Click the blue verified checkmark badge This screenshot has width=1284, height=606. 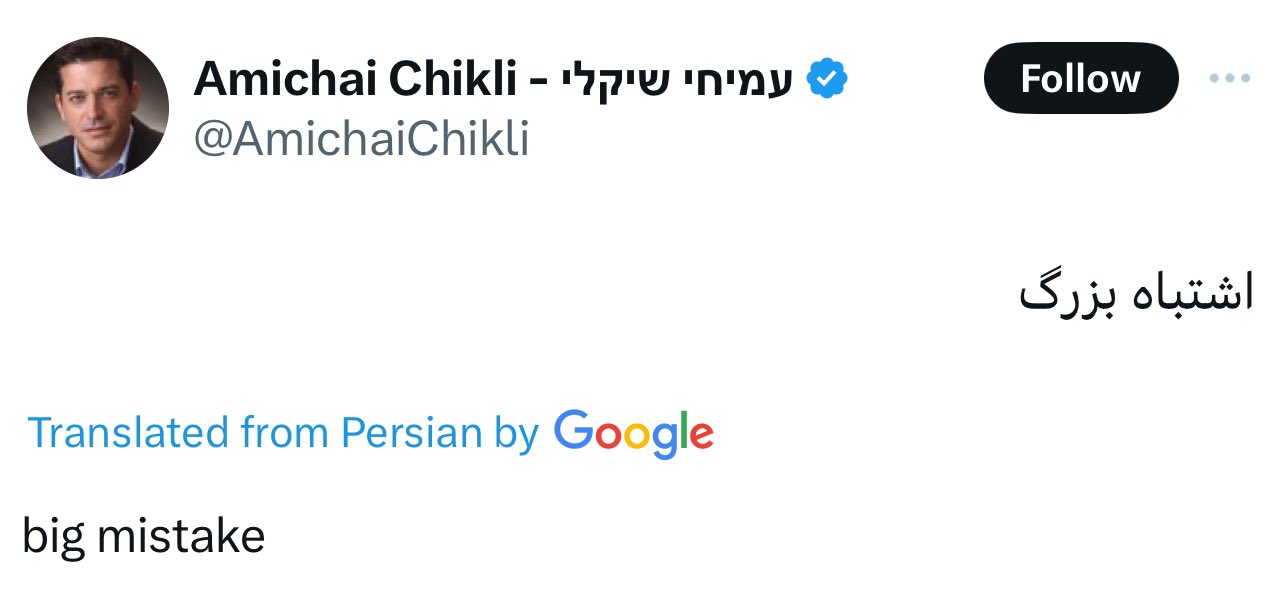coord(827,79)
